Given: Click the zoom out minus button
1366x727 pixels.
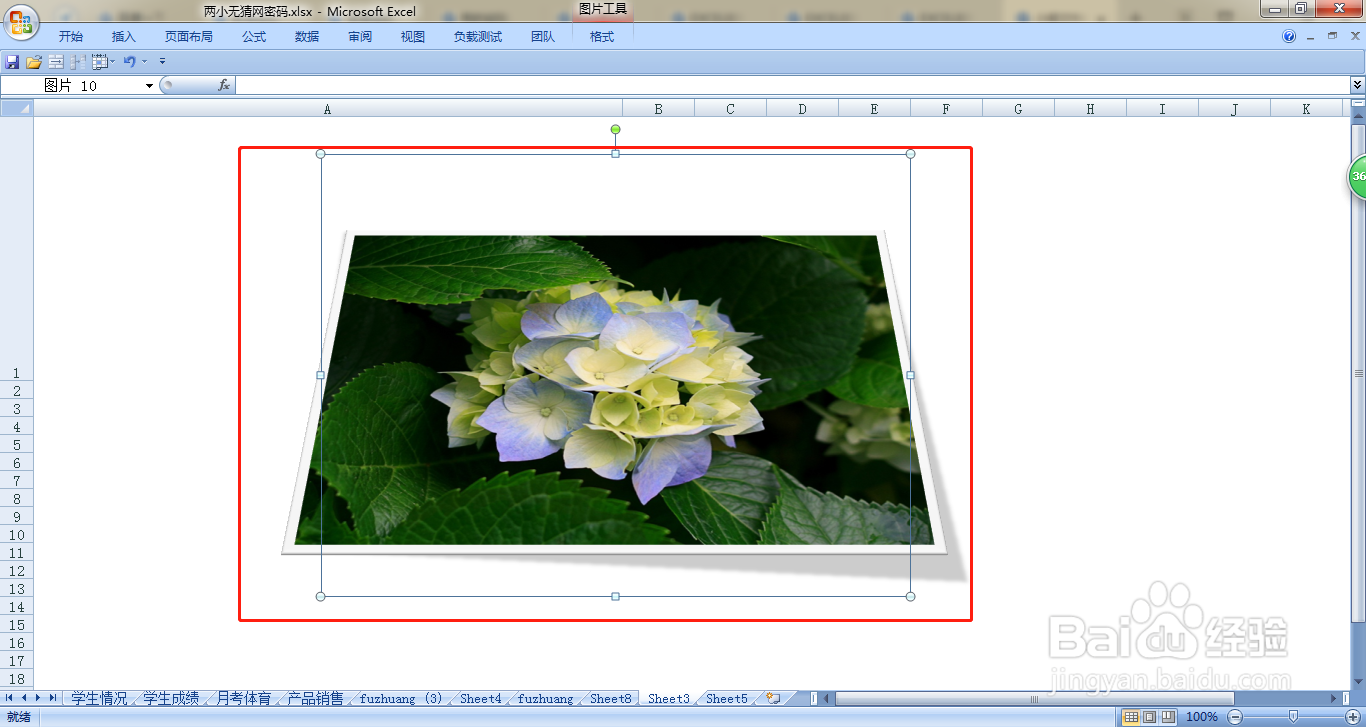Looking at the screenshot, I should [x=1235, y=717].
